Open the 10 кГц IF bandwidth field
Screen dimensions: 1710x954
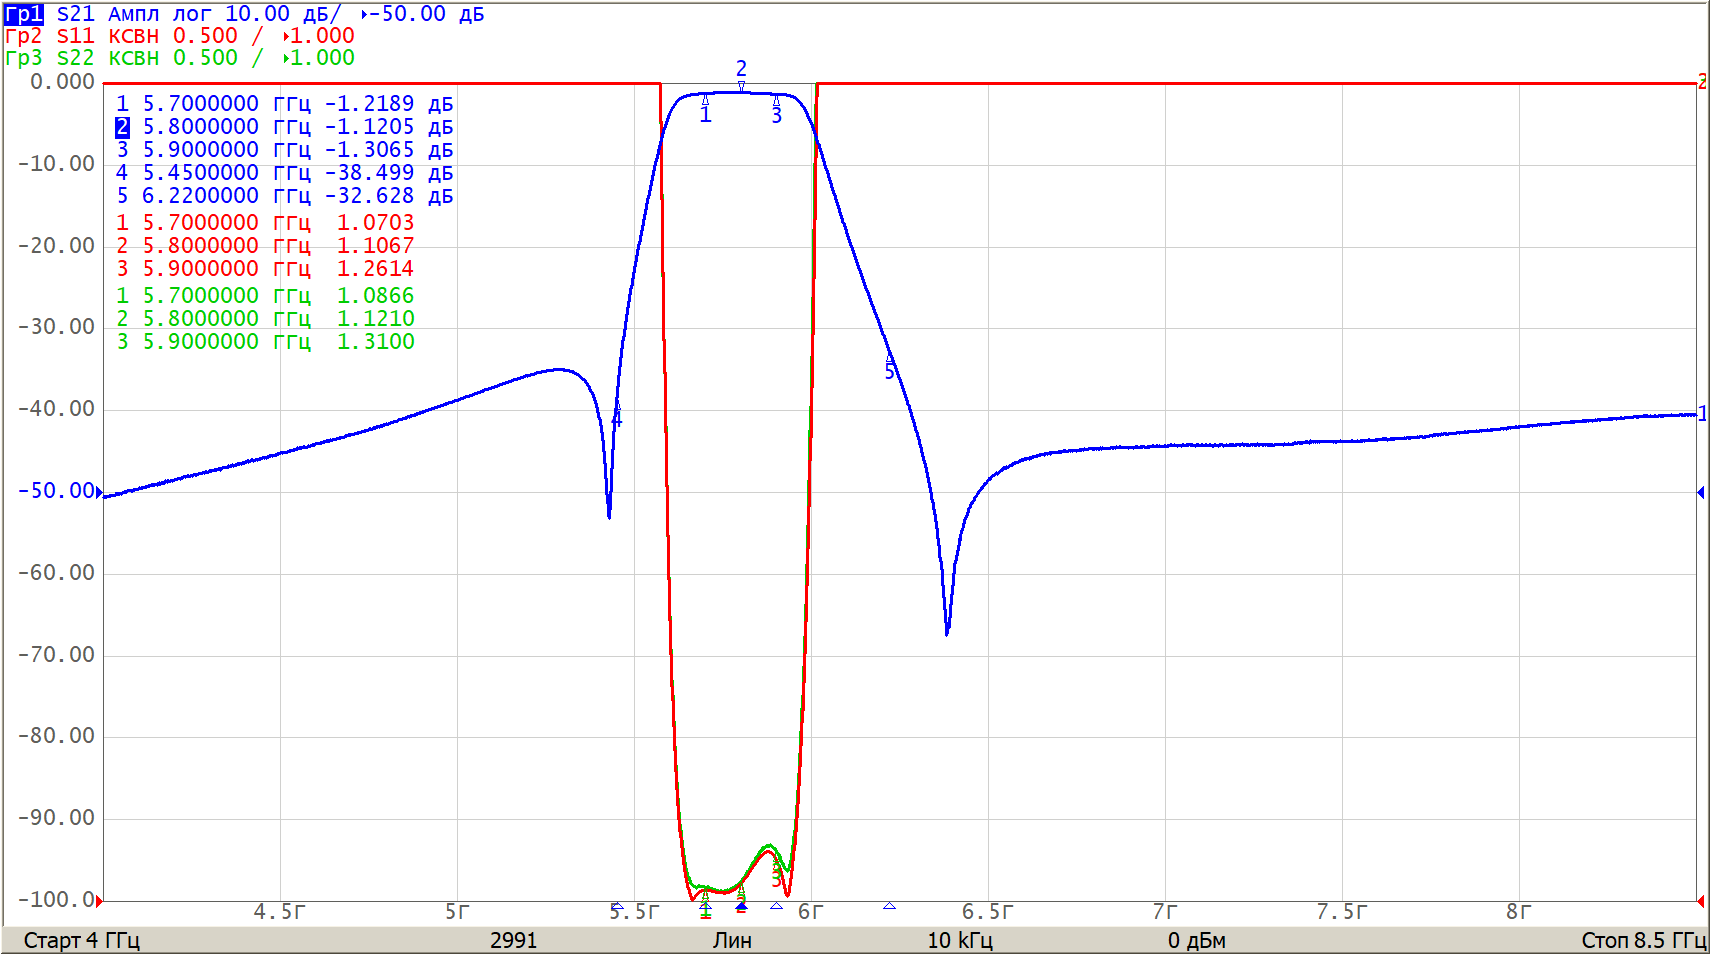click(959, 940)
